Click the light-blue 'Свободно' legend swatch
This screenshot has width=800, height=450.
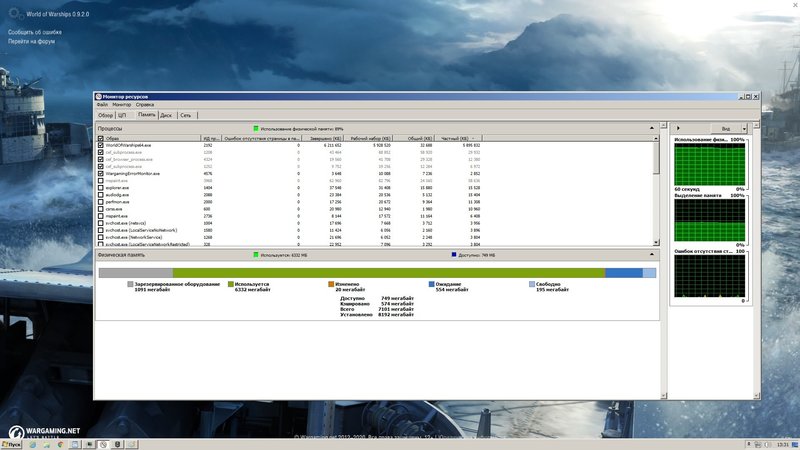(x=532, y=284)
